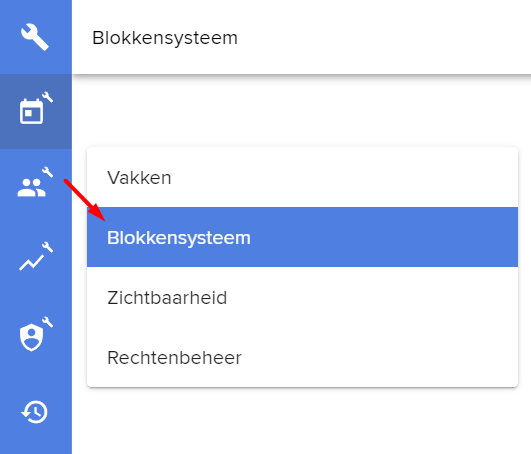
Task: Click small wrench badge on calendar icon
Action: (x=47, y=97)
